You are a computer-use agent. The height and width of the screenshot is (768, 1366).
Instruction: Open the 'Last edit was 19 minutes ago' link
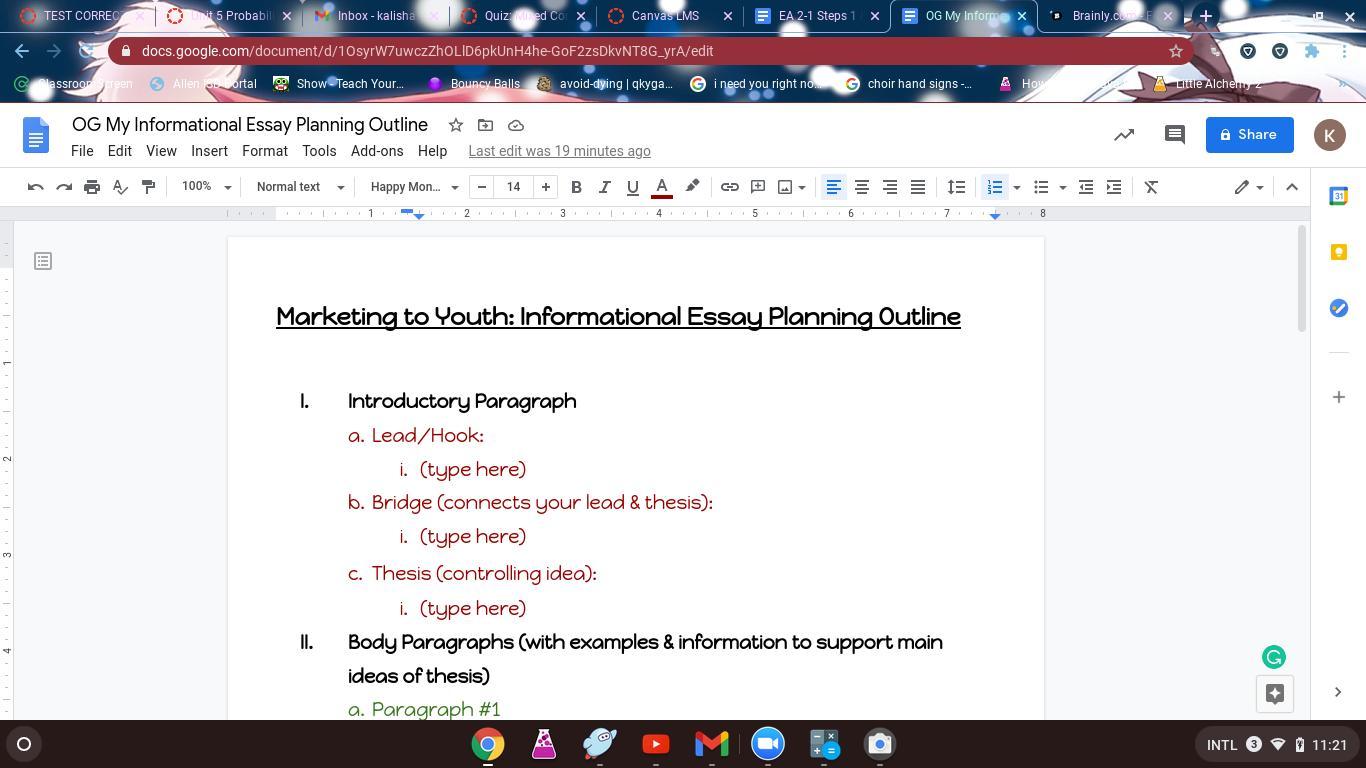[x=559, y=151]
